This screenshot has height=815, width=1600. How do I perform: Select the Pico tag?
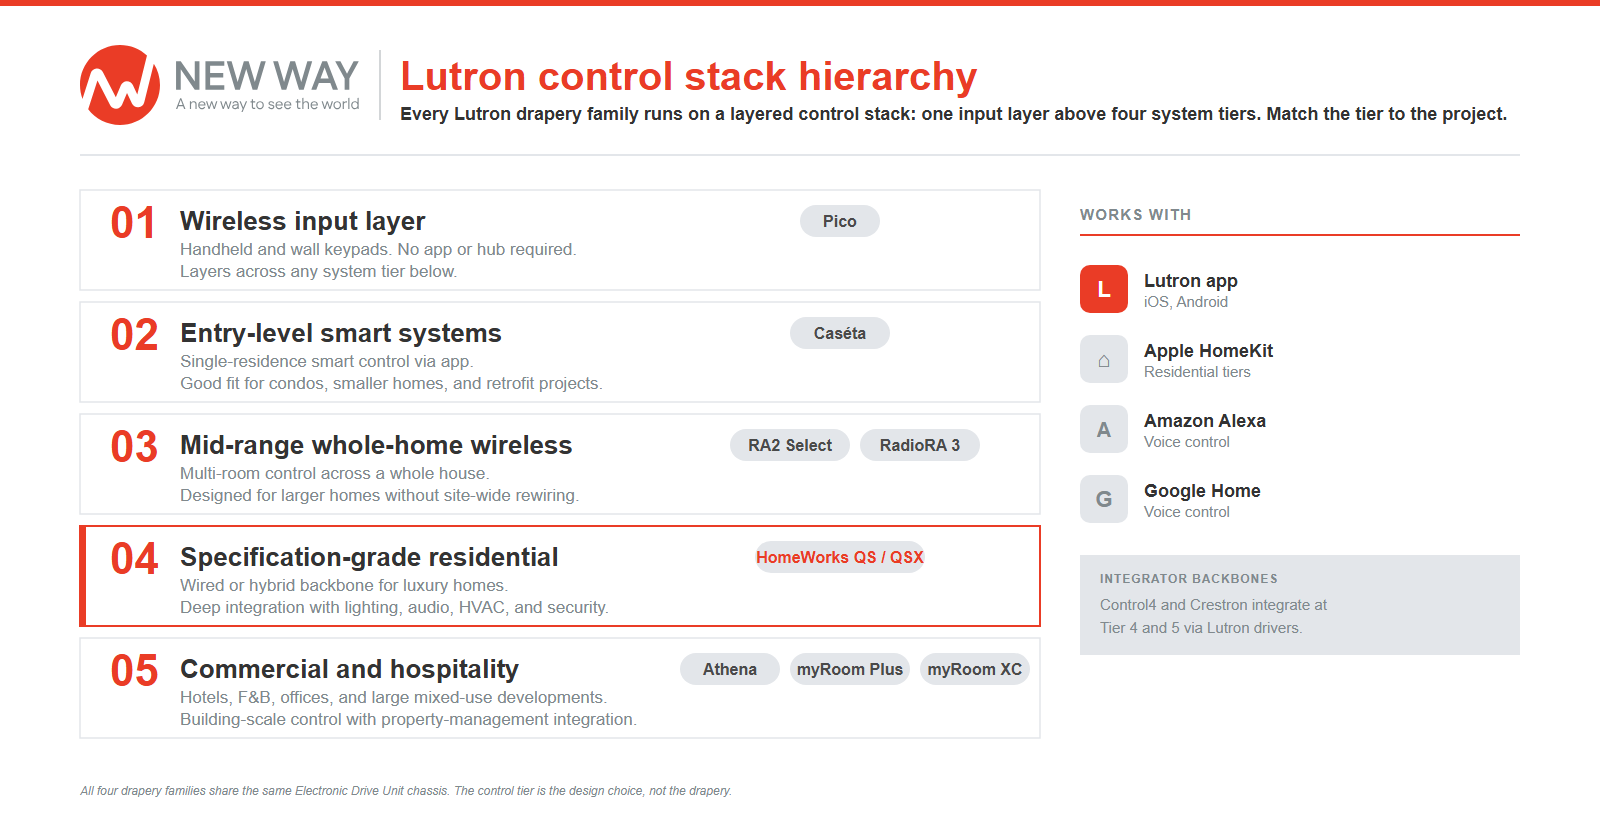click(x=840, y=221)
